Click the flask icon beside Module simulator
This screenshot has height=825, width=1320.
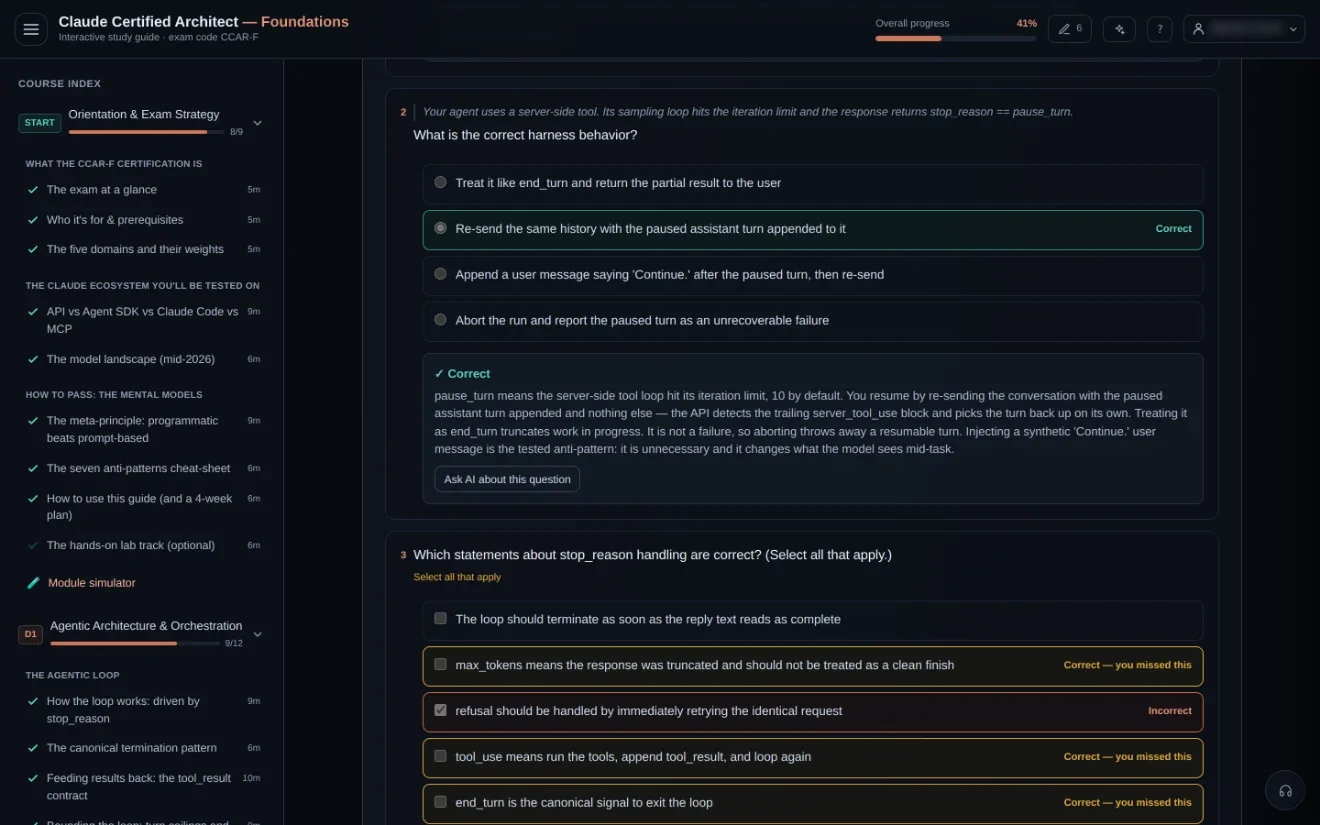tap(33, 583)
